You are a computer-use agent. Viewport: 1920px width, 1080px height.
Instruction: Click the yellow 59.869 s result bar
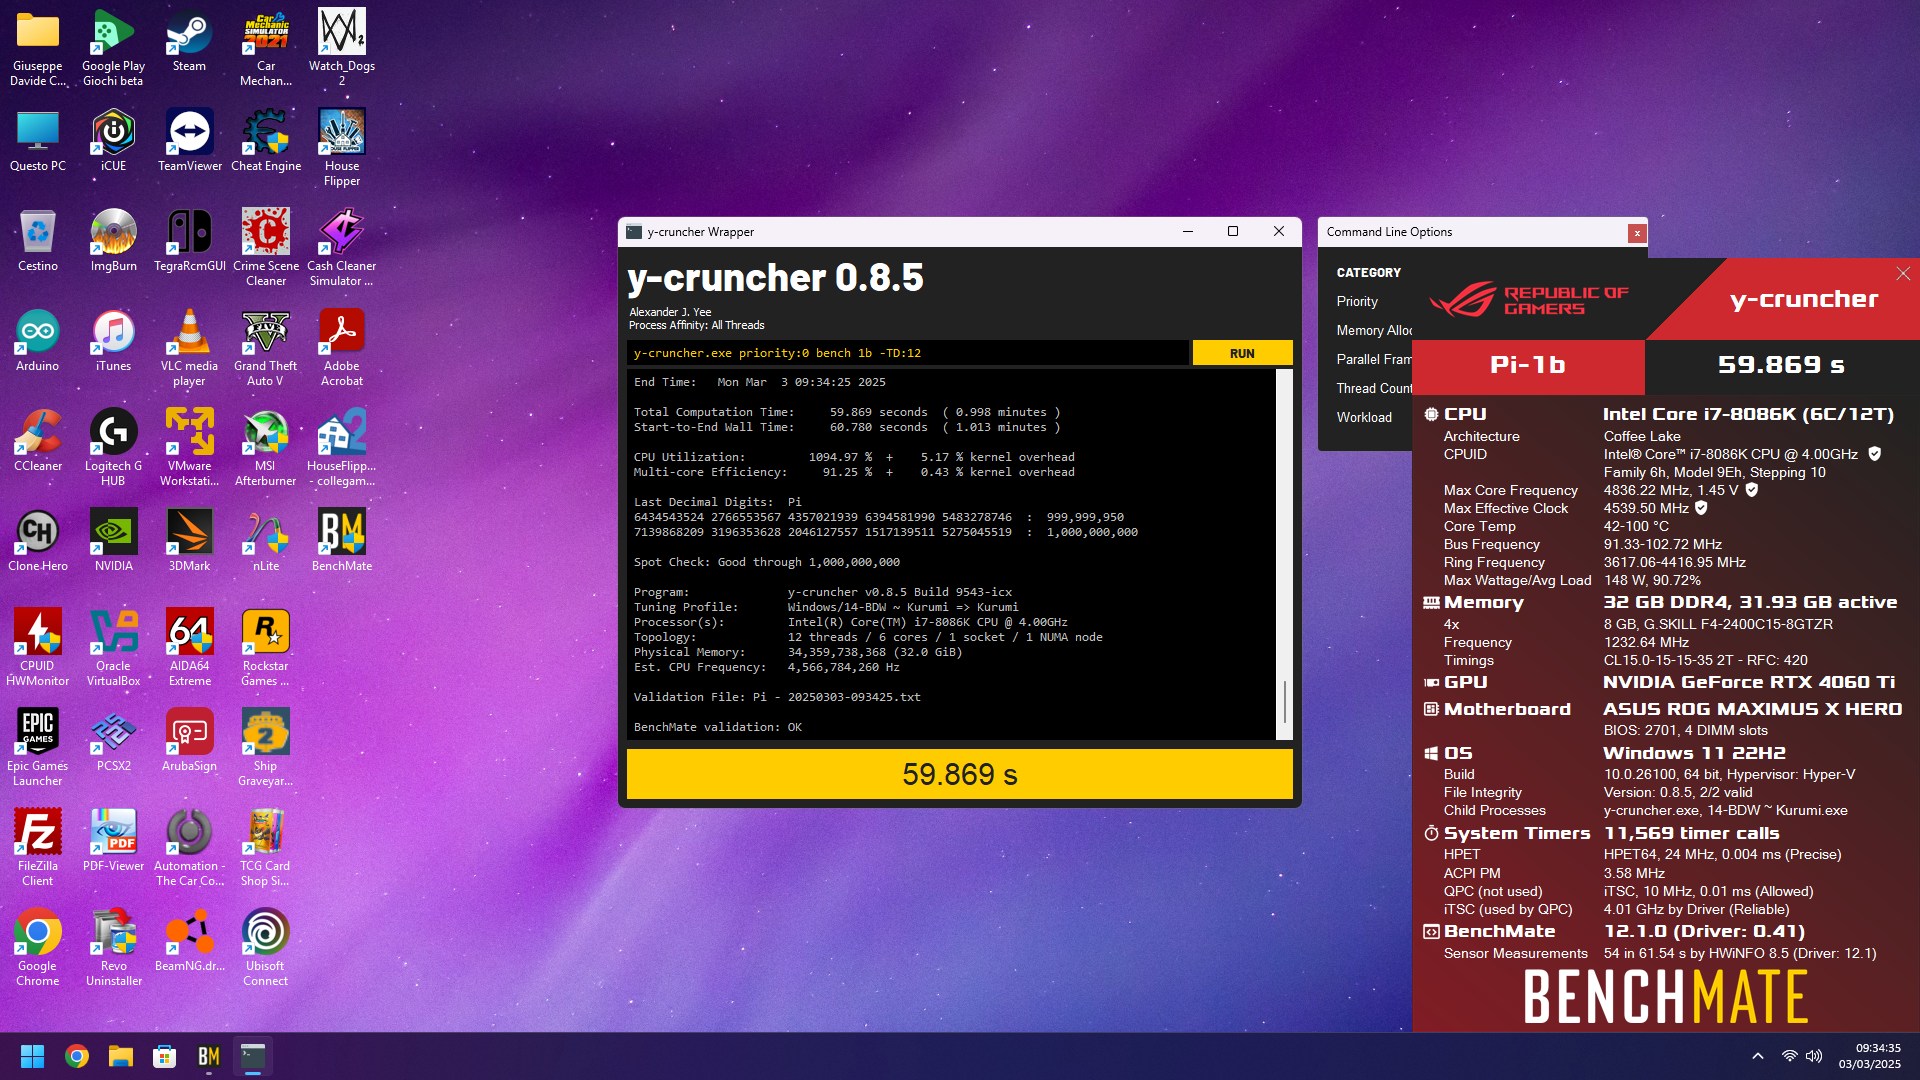(x=959, y=774)
